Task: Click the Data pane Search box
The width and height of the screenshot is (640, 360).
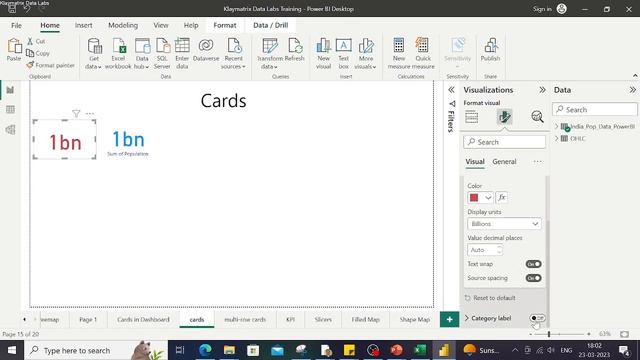Action: point(595,109)
